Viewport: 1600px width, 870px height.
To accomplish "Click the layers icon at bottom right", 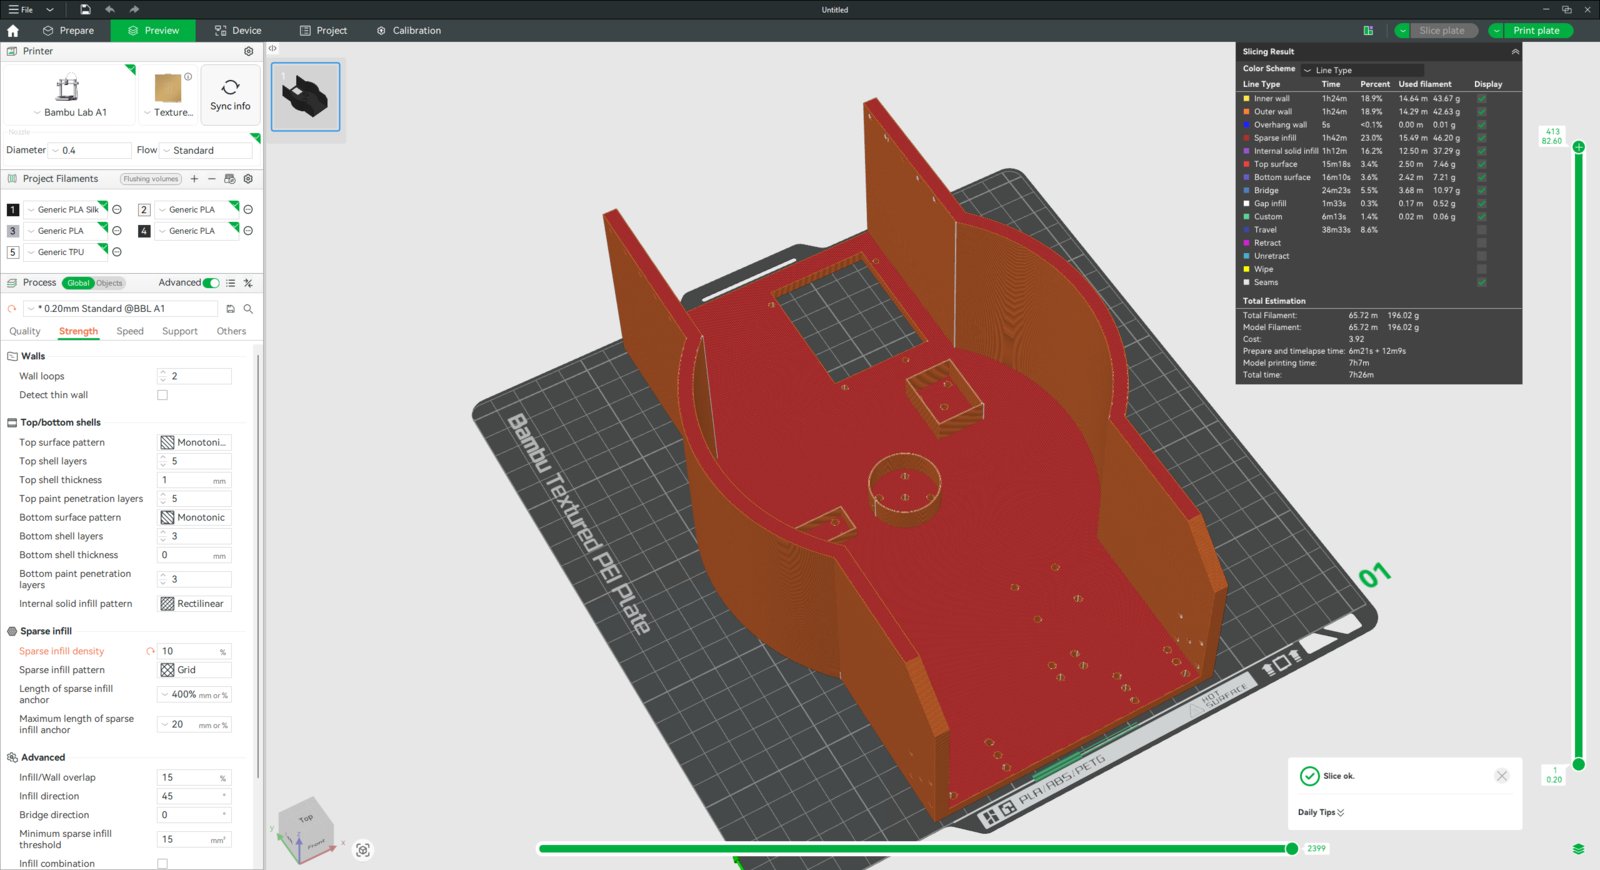I will click(x=1578, y=849).
